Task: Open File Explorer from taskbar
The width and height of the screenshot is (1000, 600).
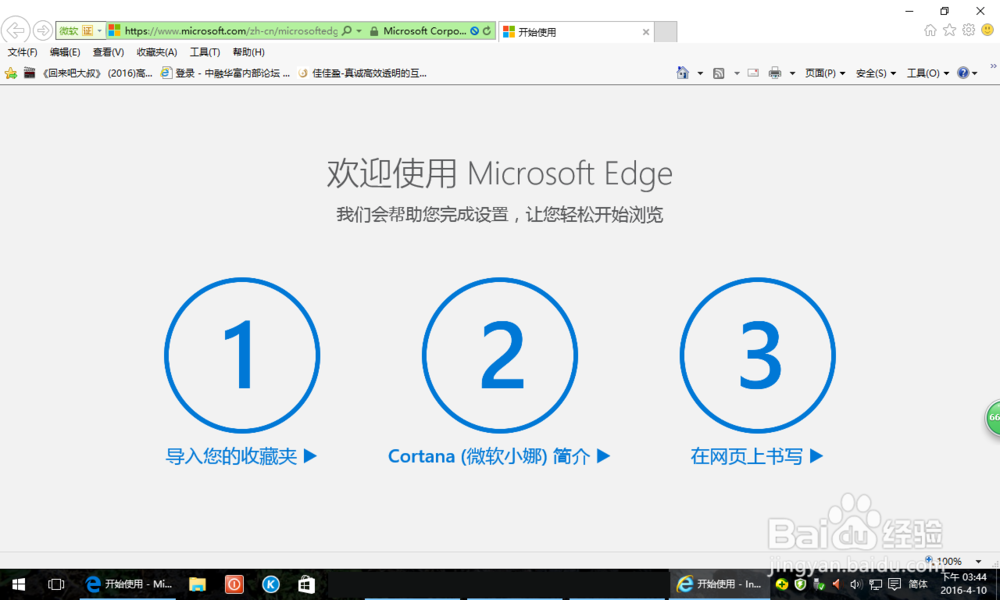Action: (197, 584)
